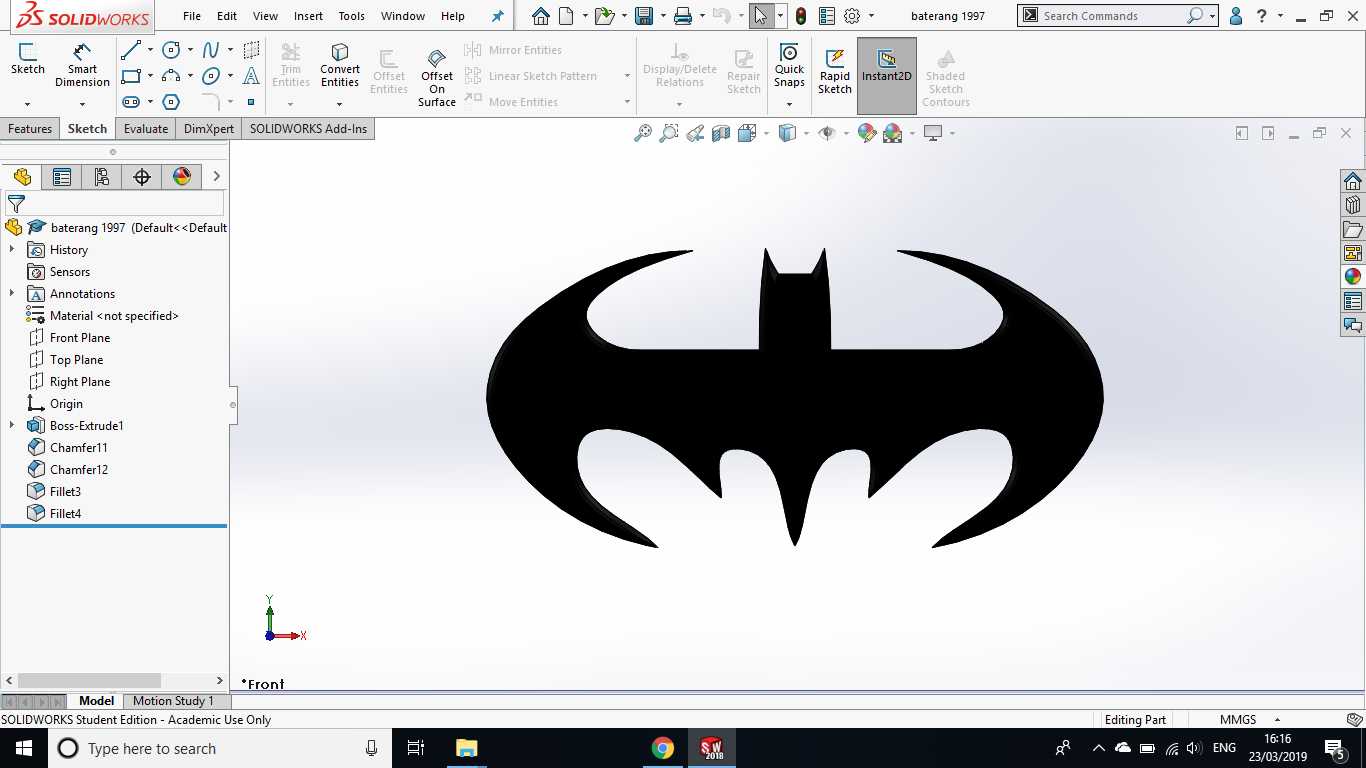Image resolution: width=1366 pixels, height=768 pixels.
Task: Click the Offset On Surface tool
Action: (437, 77)
